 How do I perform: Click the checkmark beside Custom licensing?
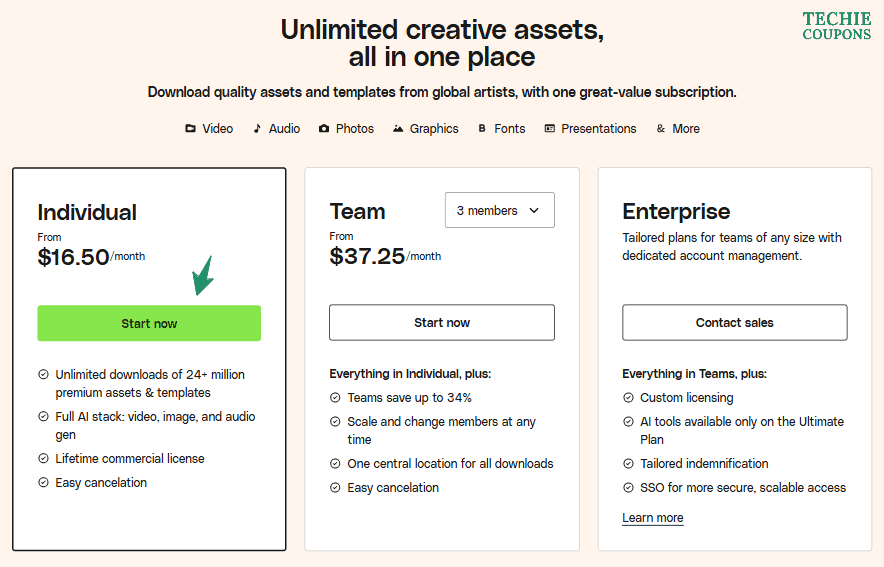tap(628, 398)
